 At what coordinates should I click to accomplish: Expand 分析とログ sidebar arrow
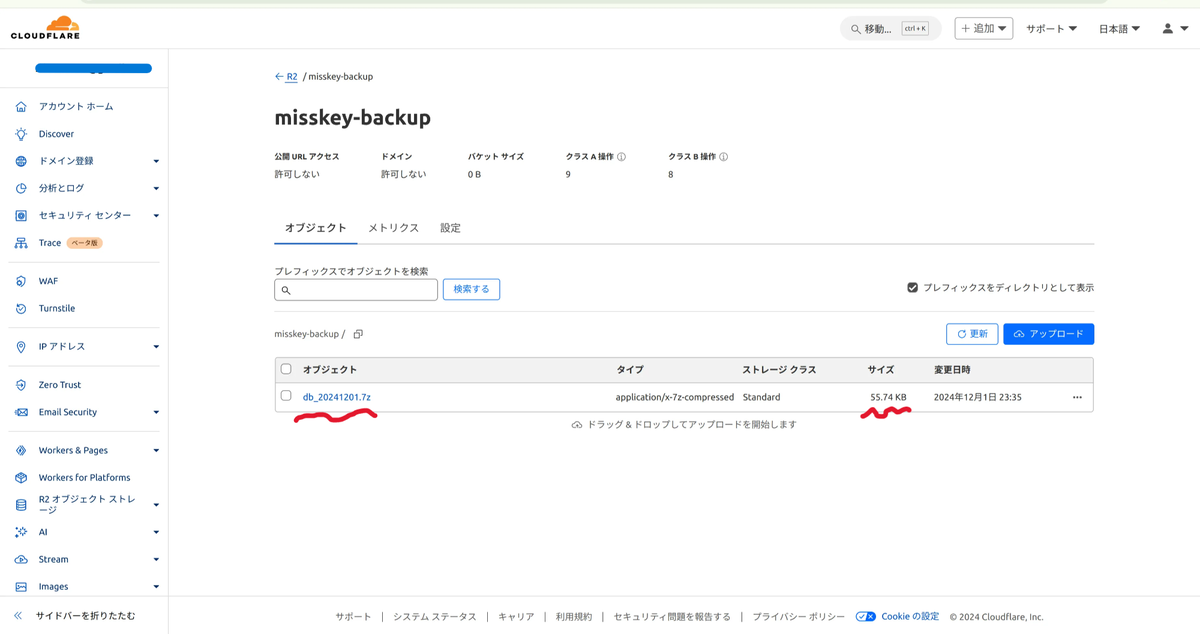156,188
